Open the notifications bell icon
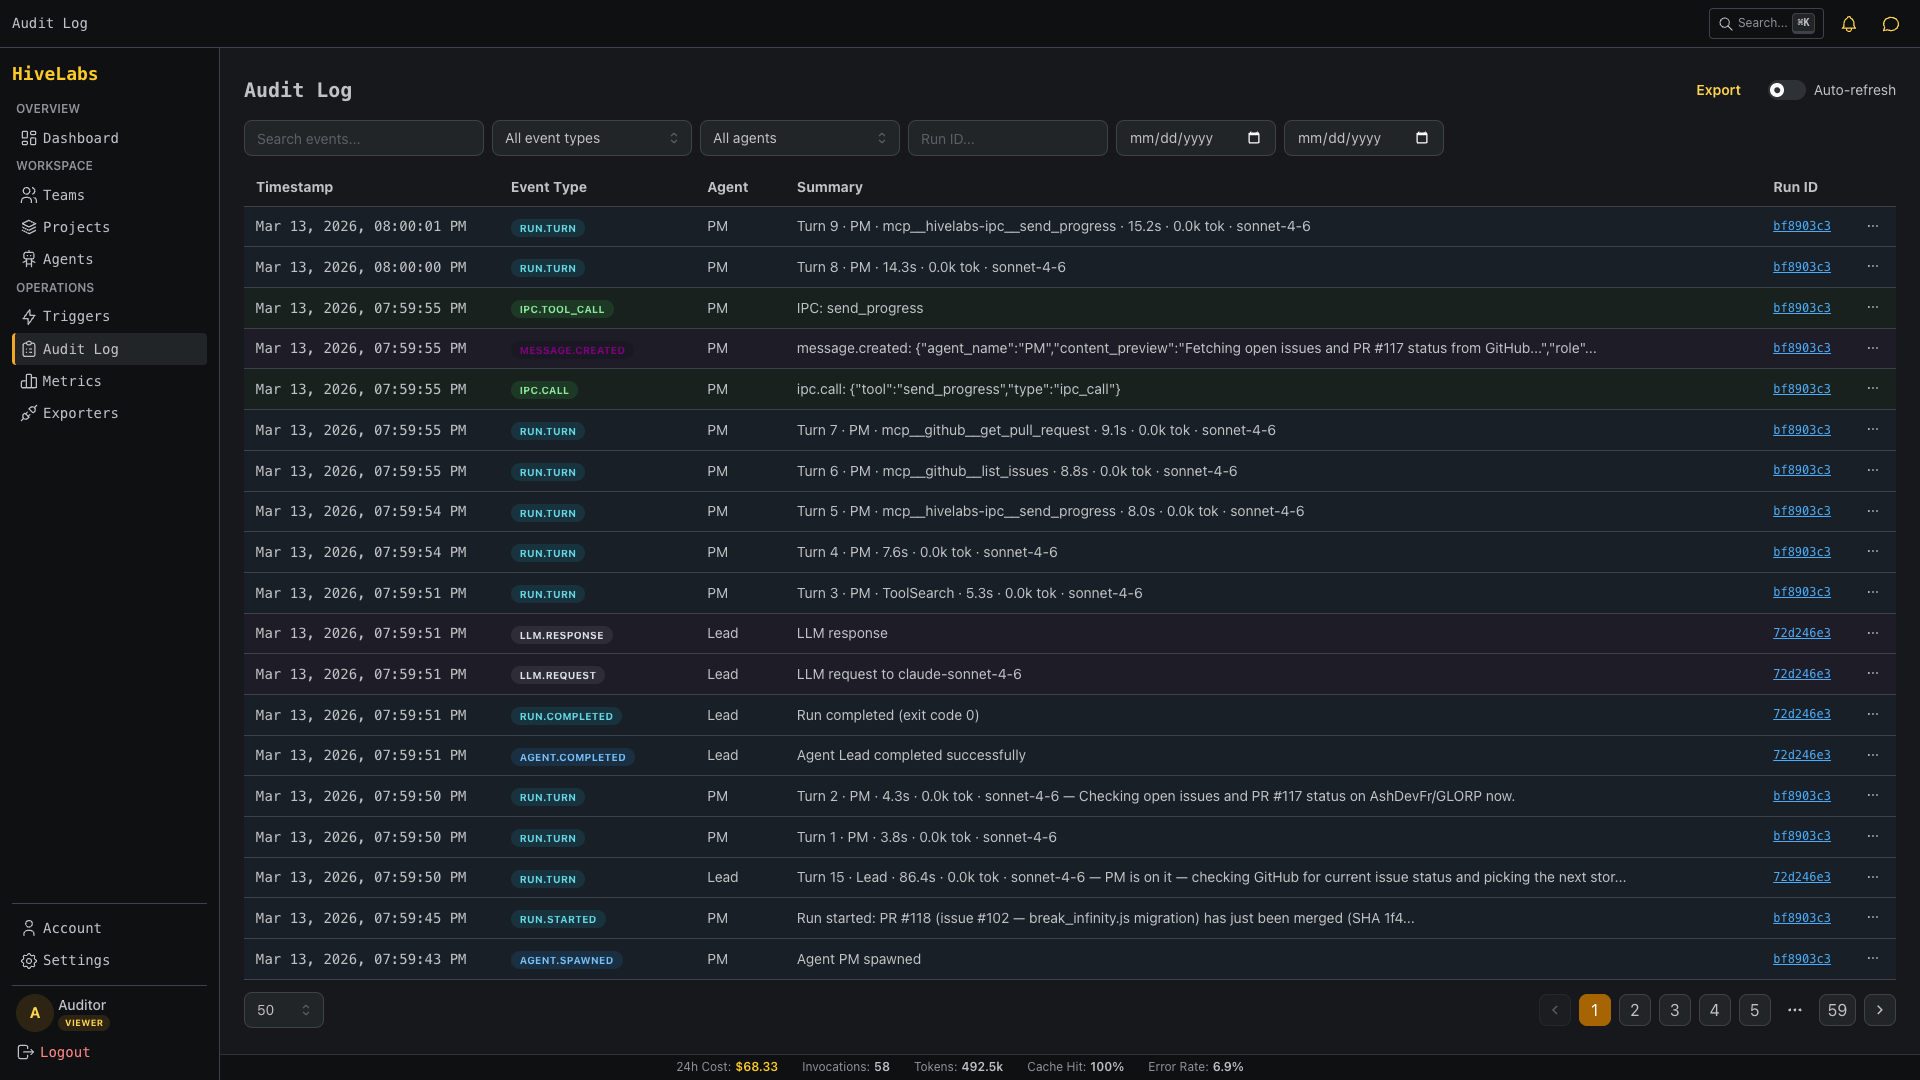Image resolution: width=1920 pixels, height=1080 pixels. [x=1849, y=24]
